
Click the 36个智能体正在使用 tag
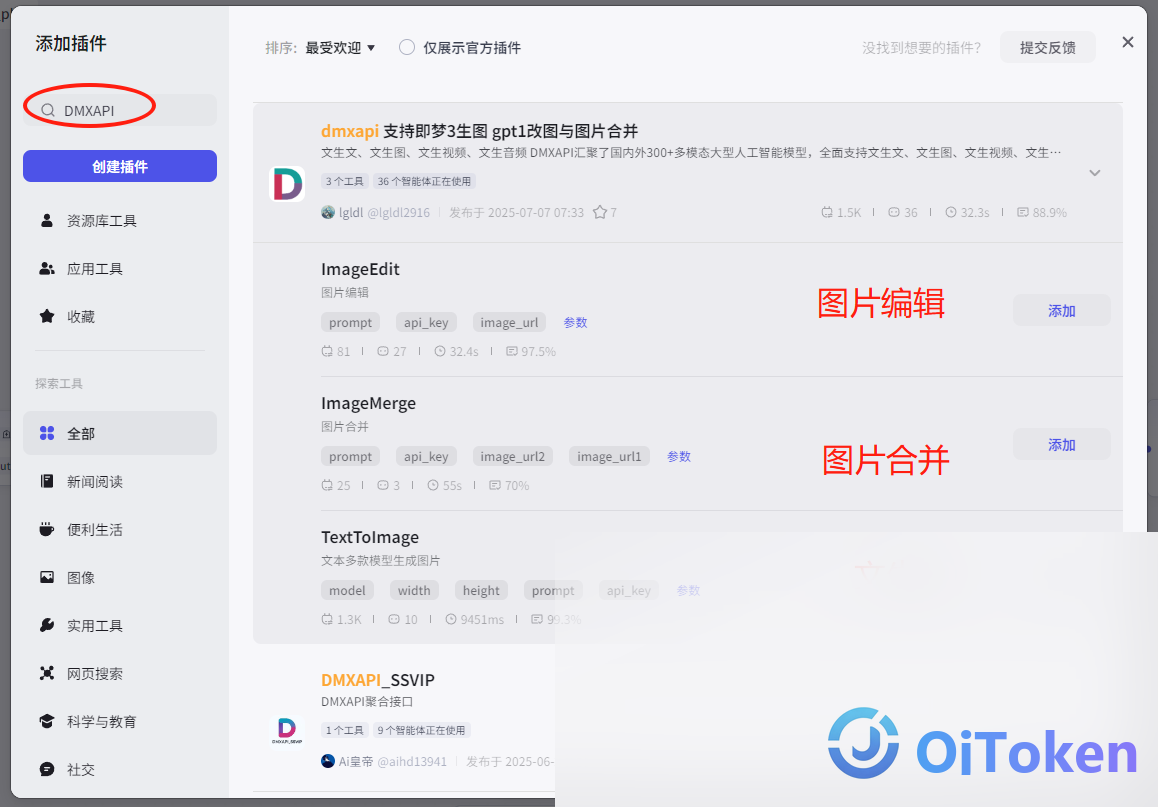click(424, 181)
